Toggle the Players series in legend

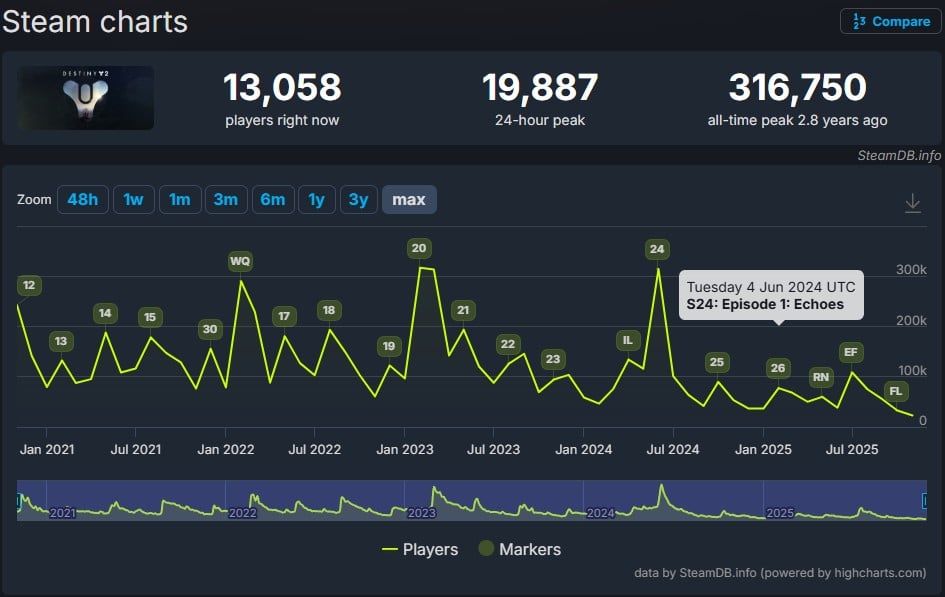[420, 549]
